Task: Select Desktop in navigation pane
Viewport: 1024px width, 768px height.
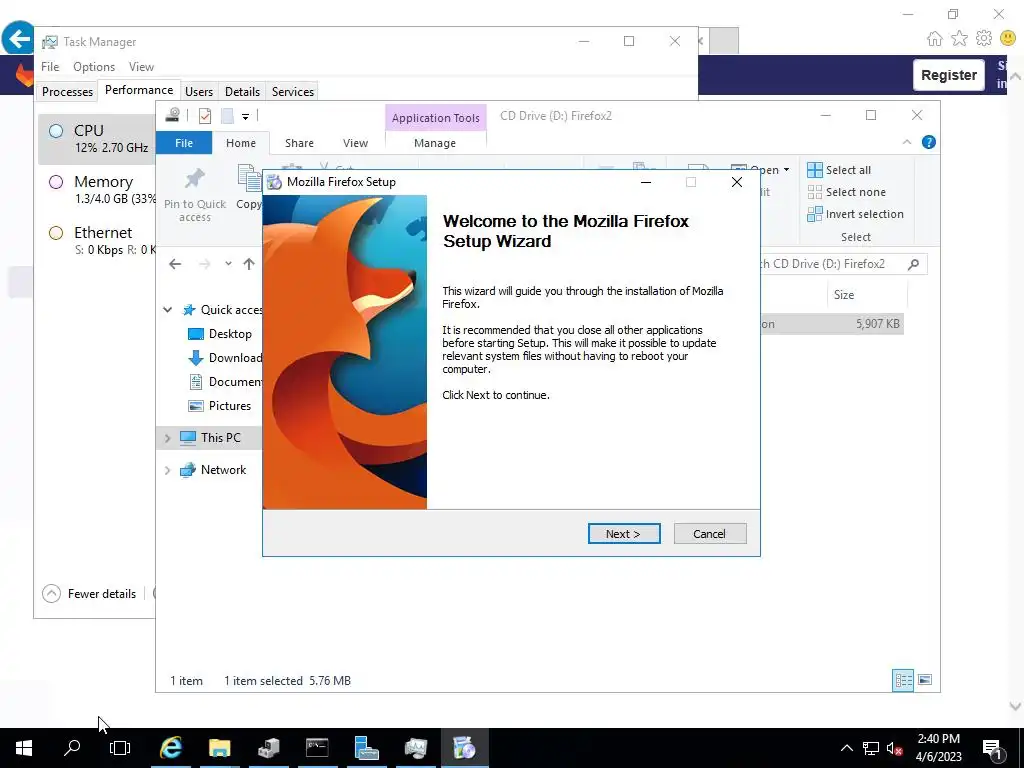Action: point(221,334)
